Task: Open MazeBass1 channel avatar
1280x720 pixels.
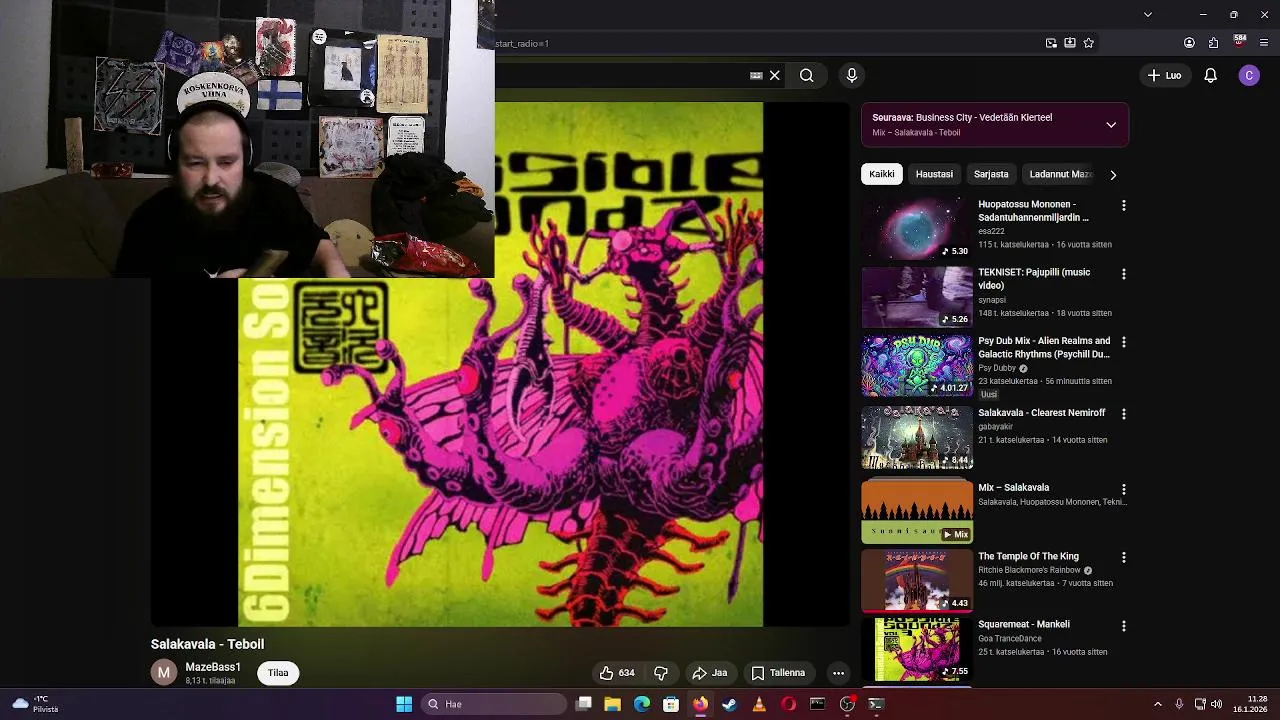Action: [x=164, y=673]
